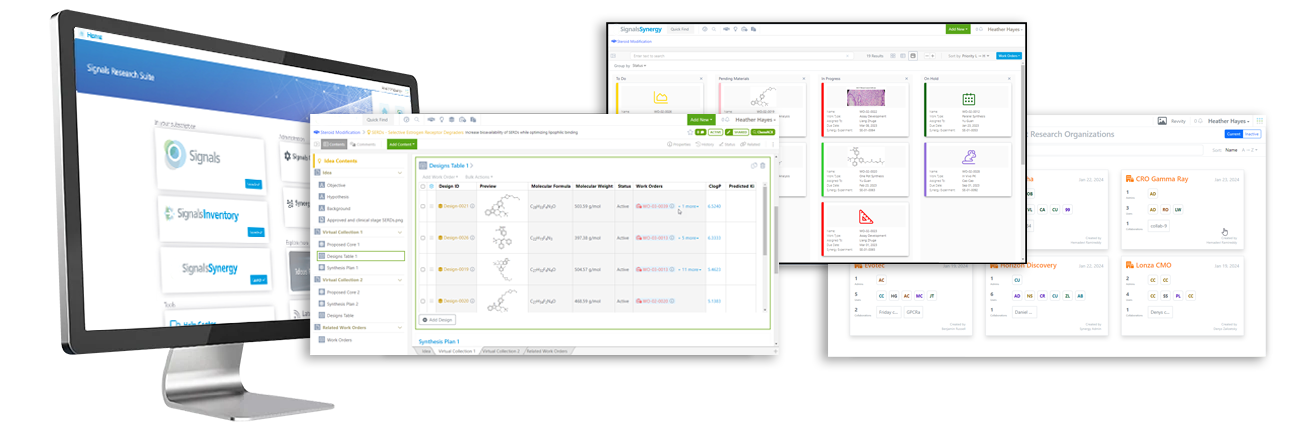Click the delete icon in Designs Table header
The image size is (1312, 428).
(762, 165)
